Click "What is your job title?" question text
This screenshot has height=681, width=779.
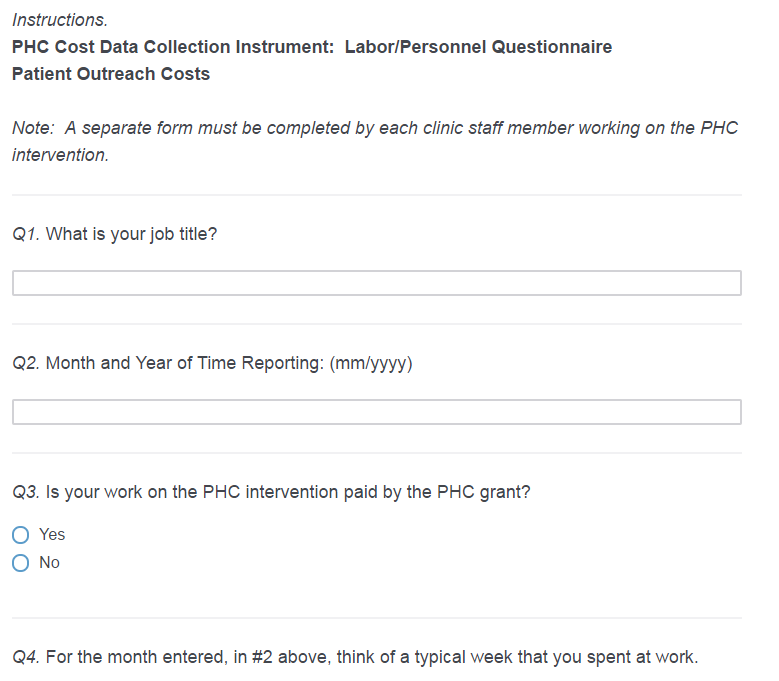click(132, 235)
